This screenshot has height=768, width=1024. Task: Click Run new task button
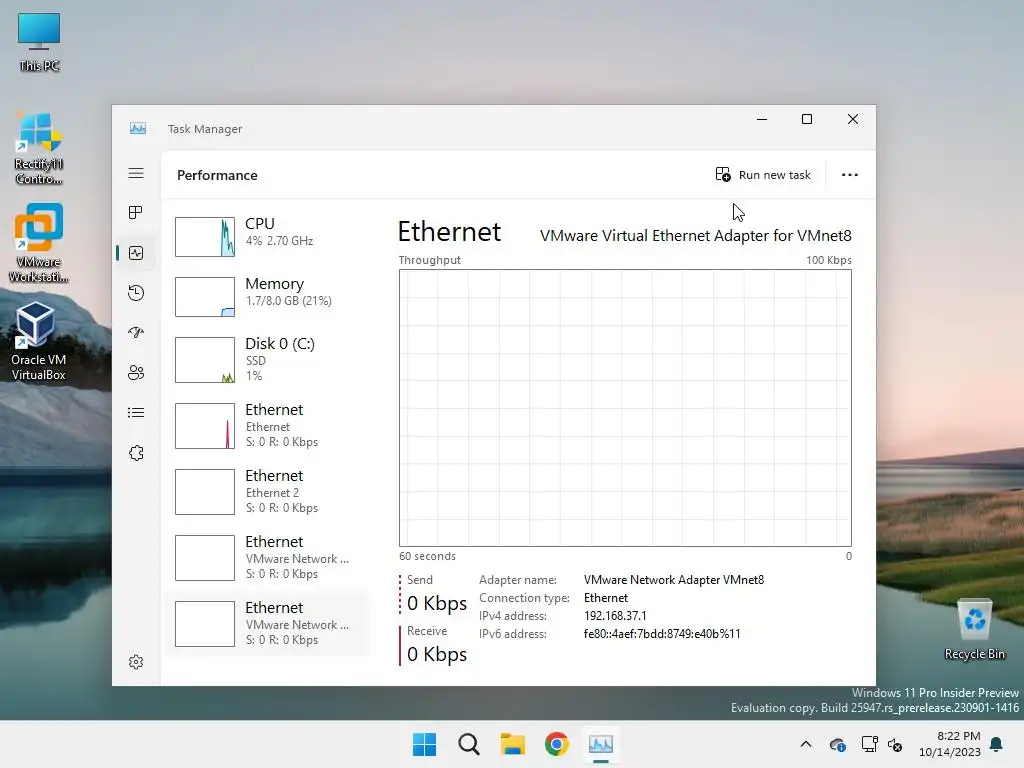pyautogui.click(x=763, y=175)
